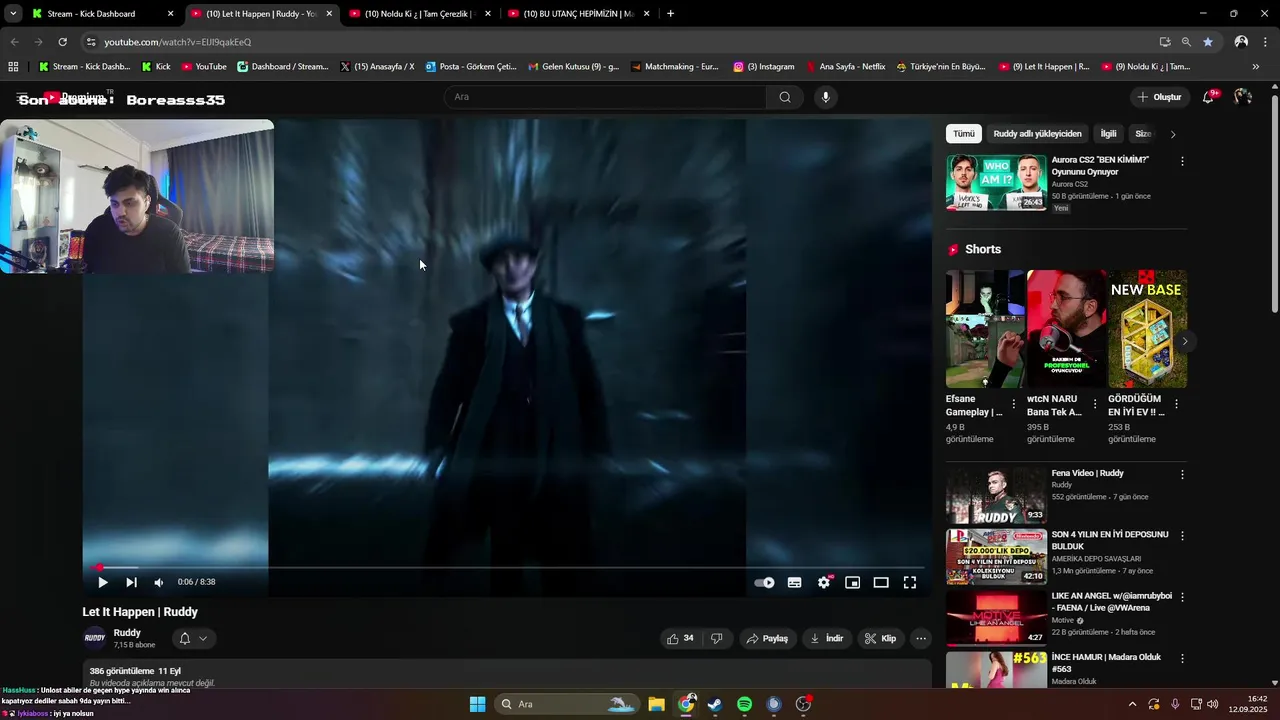Play the Let It Happen video
This screenshot has height=720, width=1280.
click(102, 582)
